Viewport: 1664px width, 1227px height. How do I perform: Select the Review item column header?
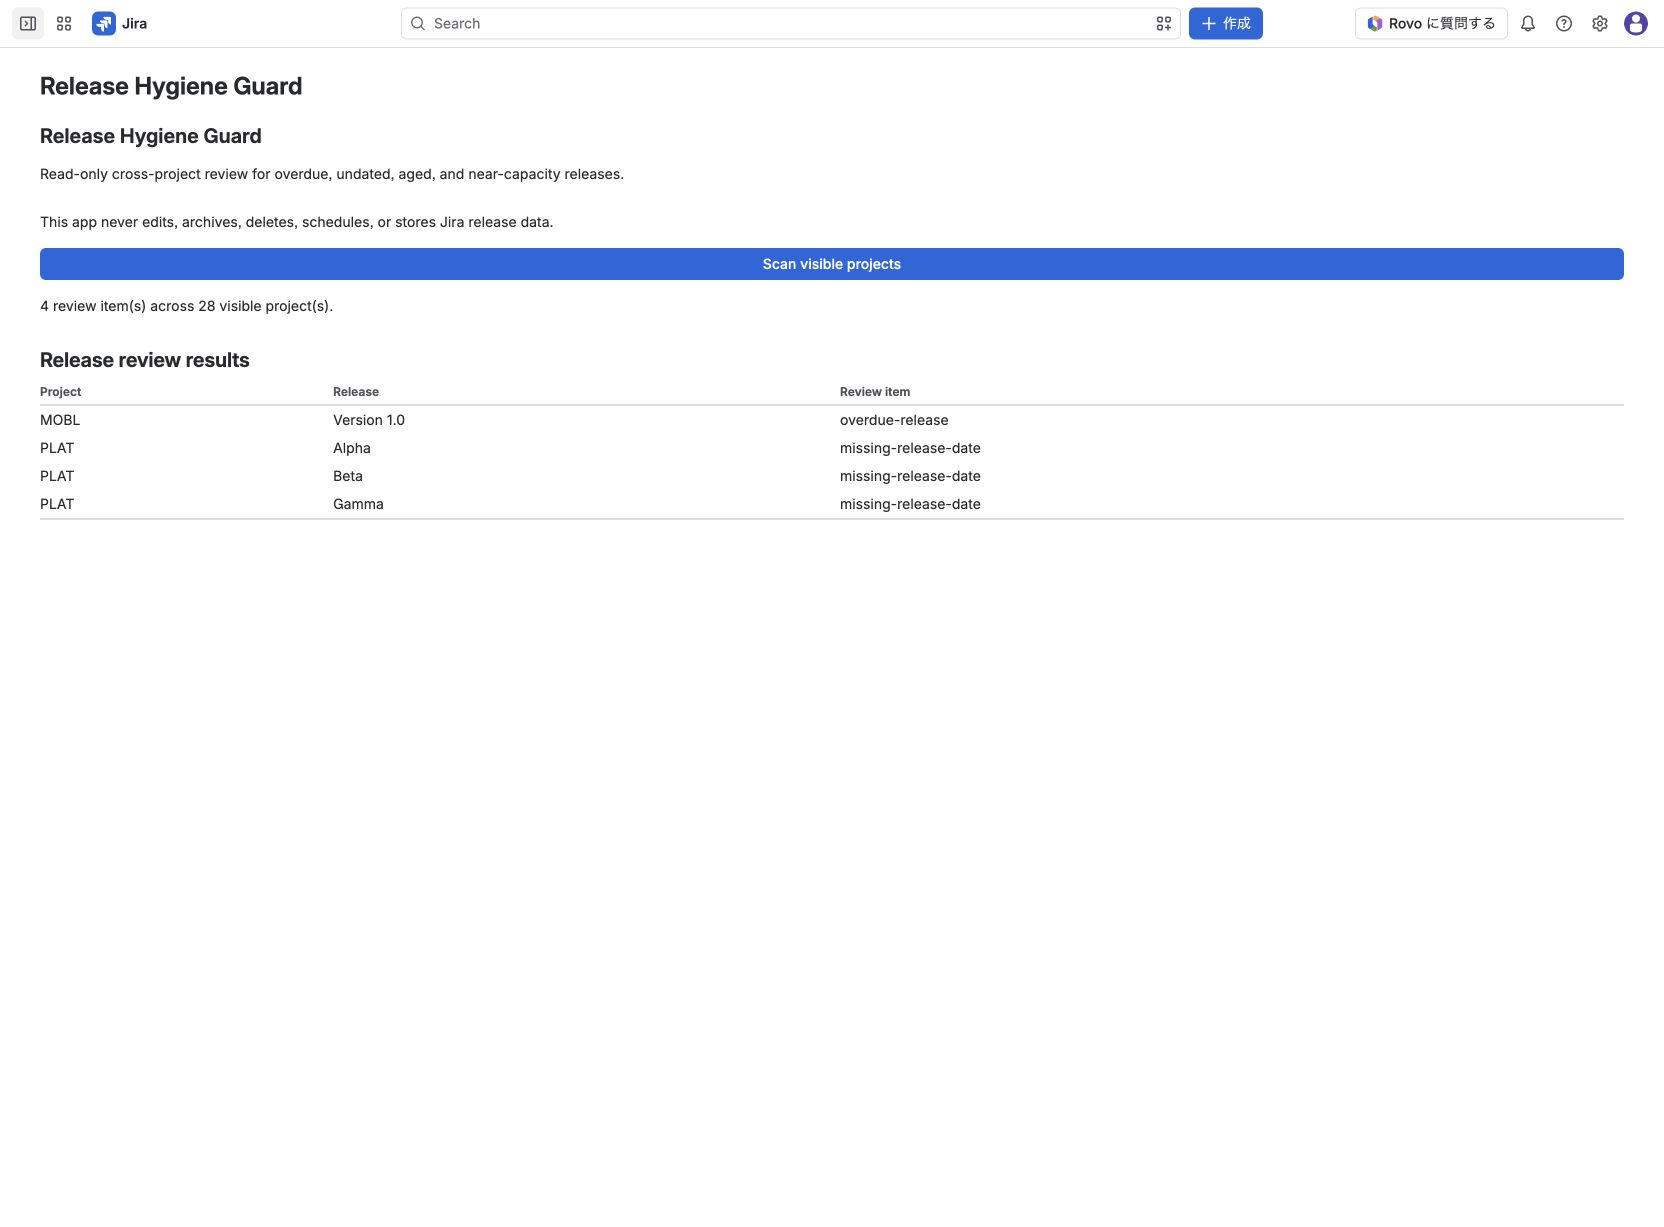[875, 392]
